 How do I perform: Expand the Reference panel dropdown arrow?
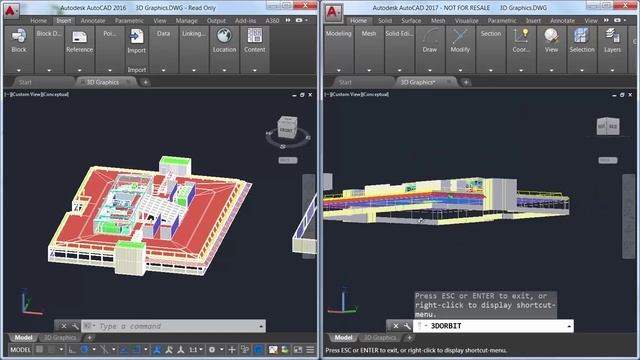[79, 70]
